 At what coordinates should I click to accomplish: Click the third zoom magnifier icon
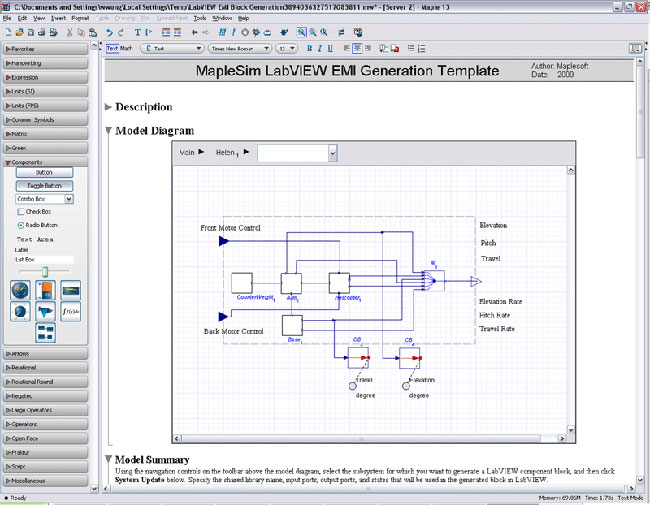tap(324, 32)
